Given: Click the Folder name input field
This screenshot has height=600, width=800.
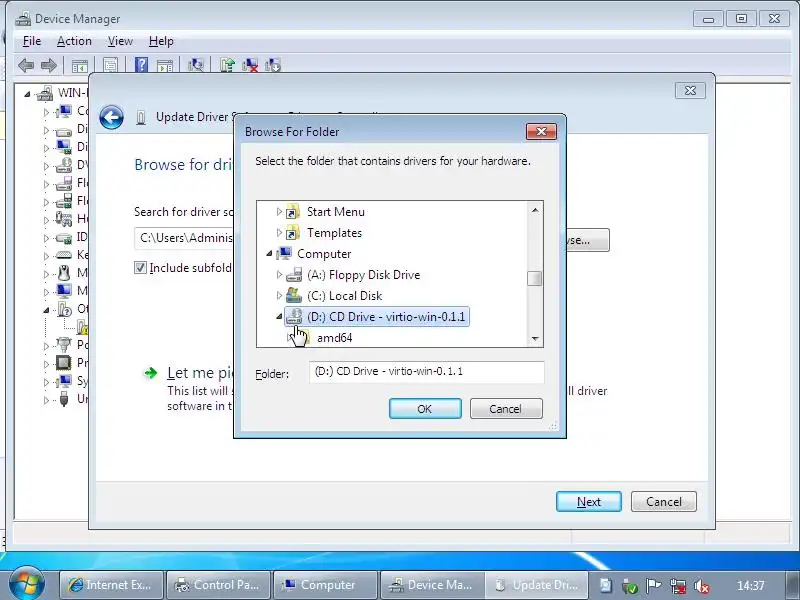Looking at the screenshot, I should coord(427,372).
